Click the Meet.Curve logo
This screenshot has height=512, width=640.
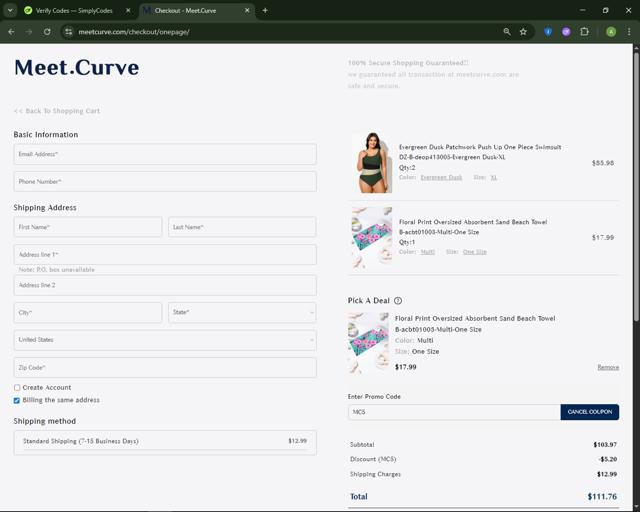77,67
